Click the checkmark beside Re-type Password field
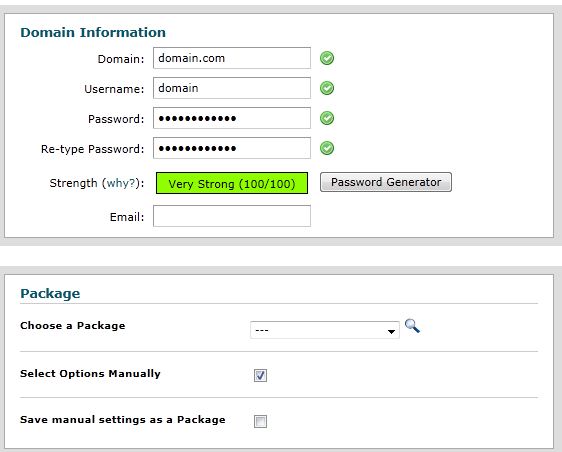562x452 pixels. (x=327, y=148)
